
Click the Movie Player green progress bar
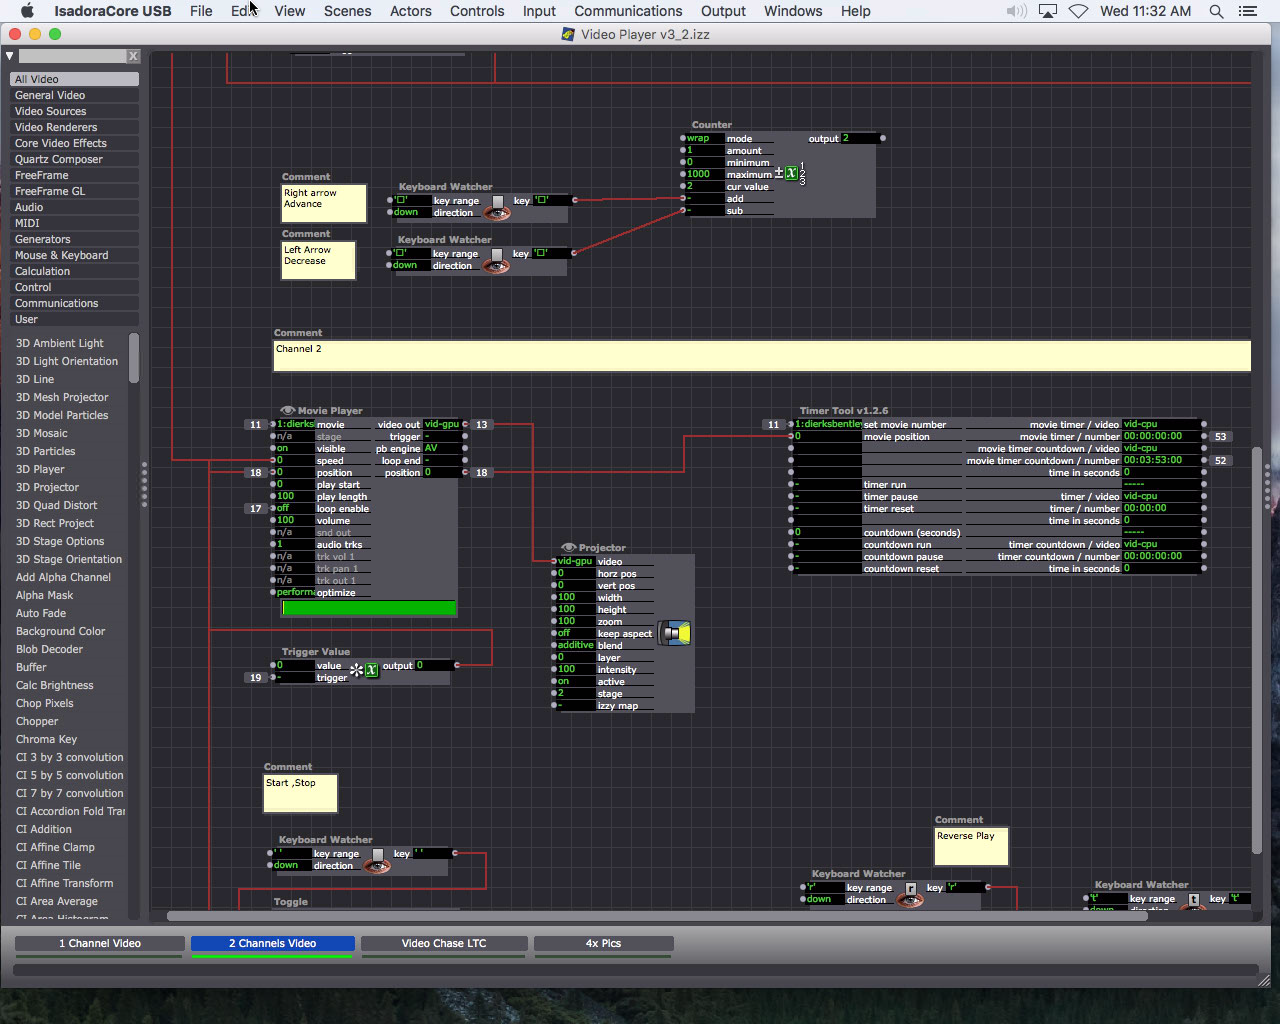click(x=368, y=607)
